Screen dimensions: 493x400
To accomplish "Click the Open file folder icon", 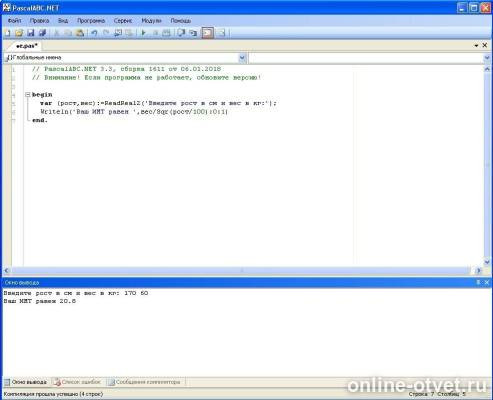I will (19, 33).
